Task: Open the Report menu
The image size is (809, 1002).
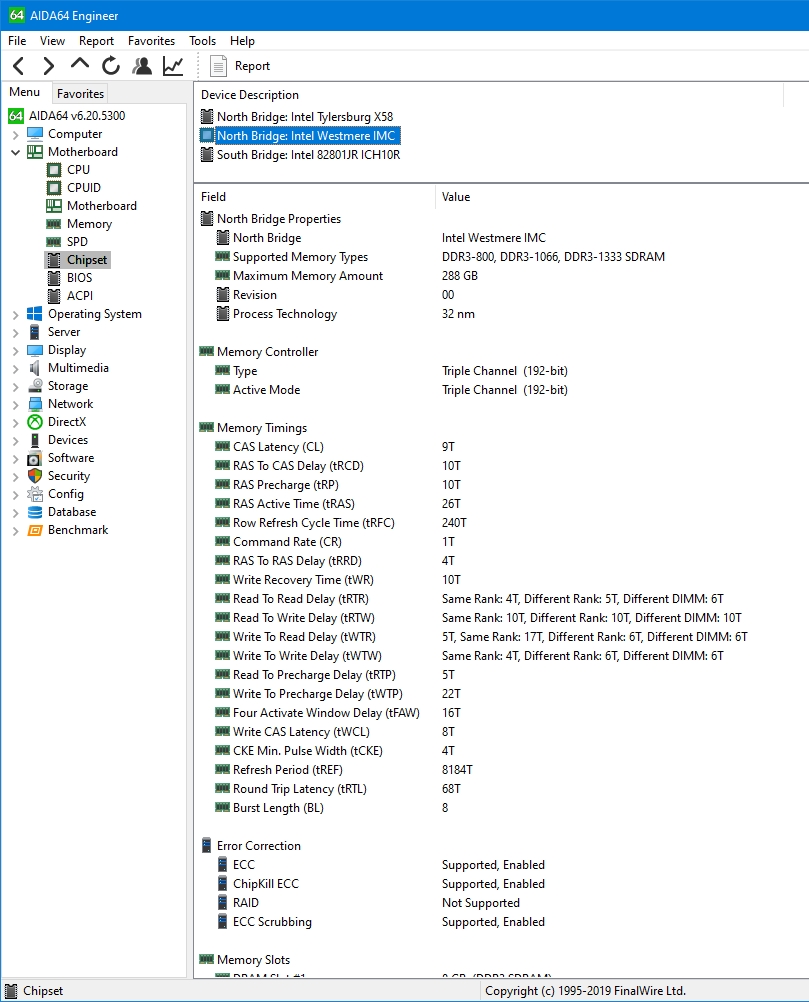Action: click(96, 41)
